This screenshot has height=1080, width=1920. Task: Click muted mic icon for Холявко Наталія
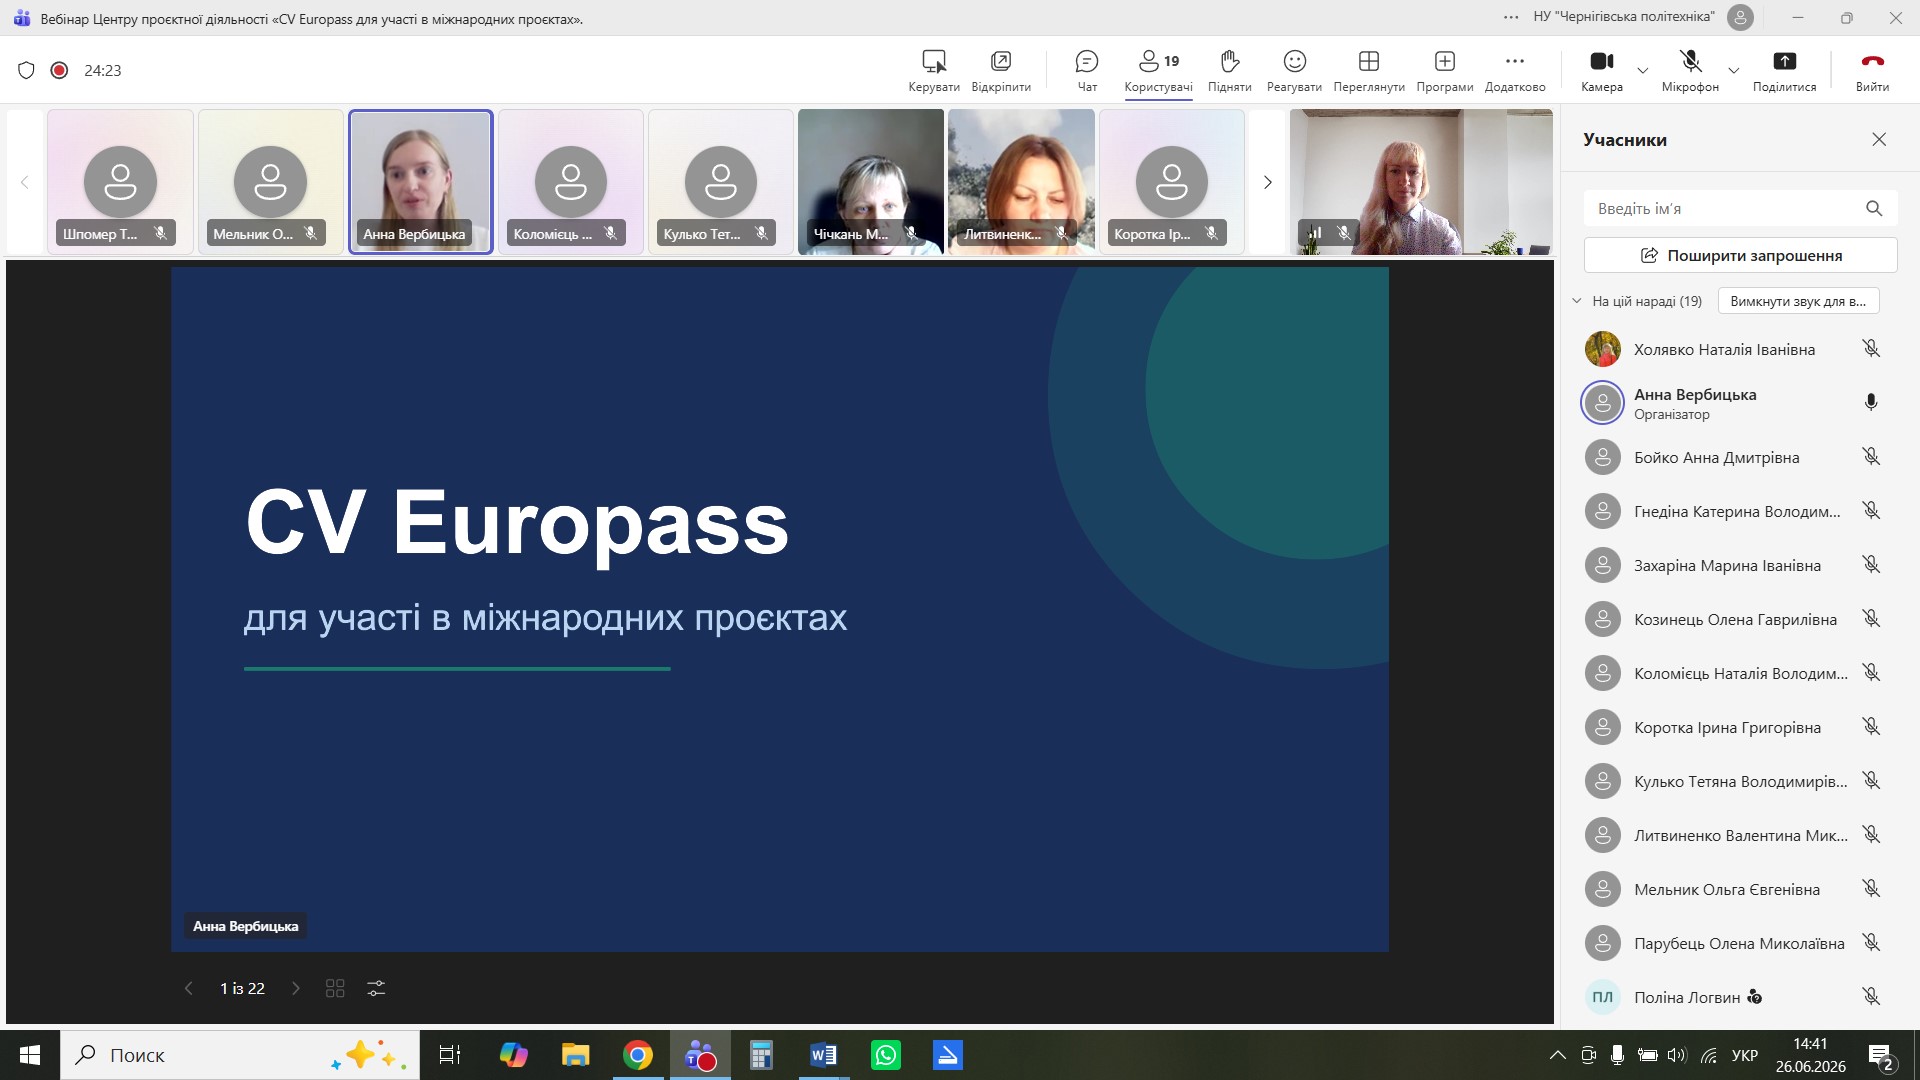(x=1871, y=349)
